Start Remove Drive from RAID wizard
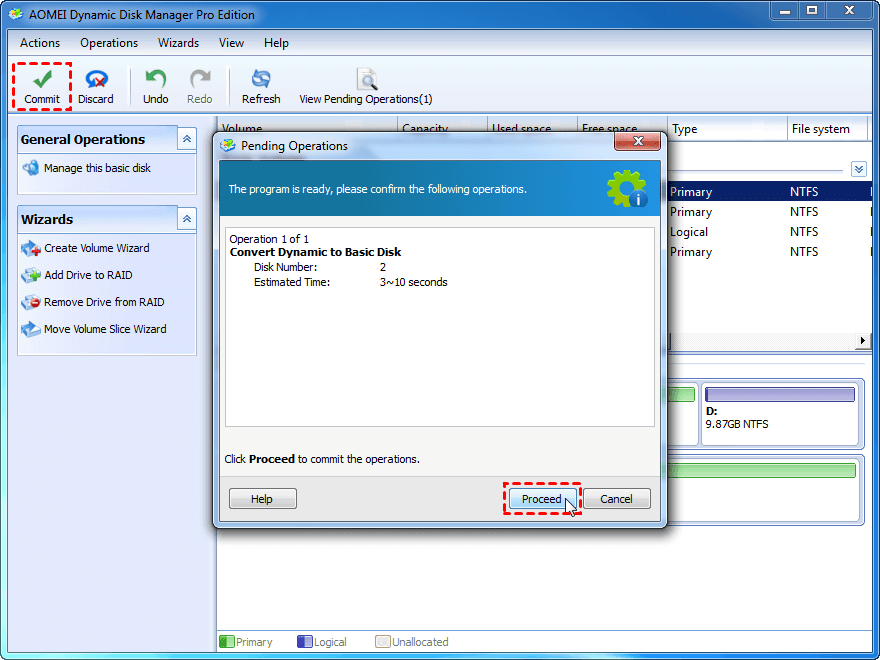880x660 pixels. 104,302
